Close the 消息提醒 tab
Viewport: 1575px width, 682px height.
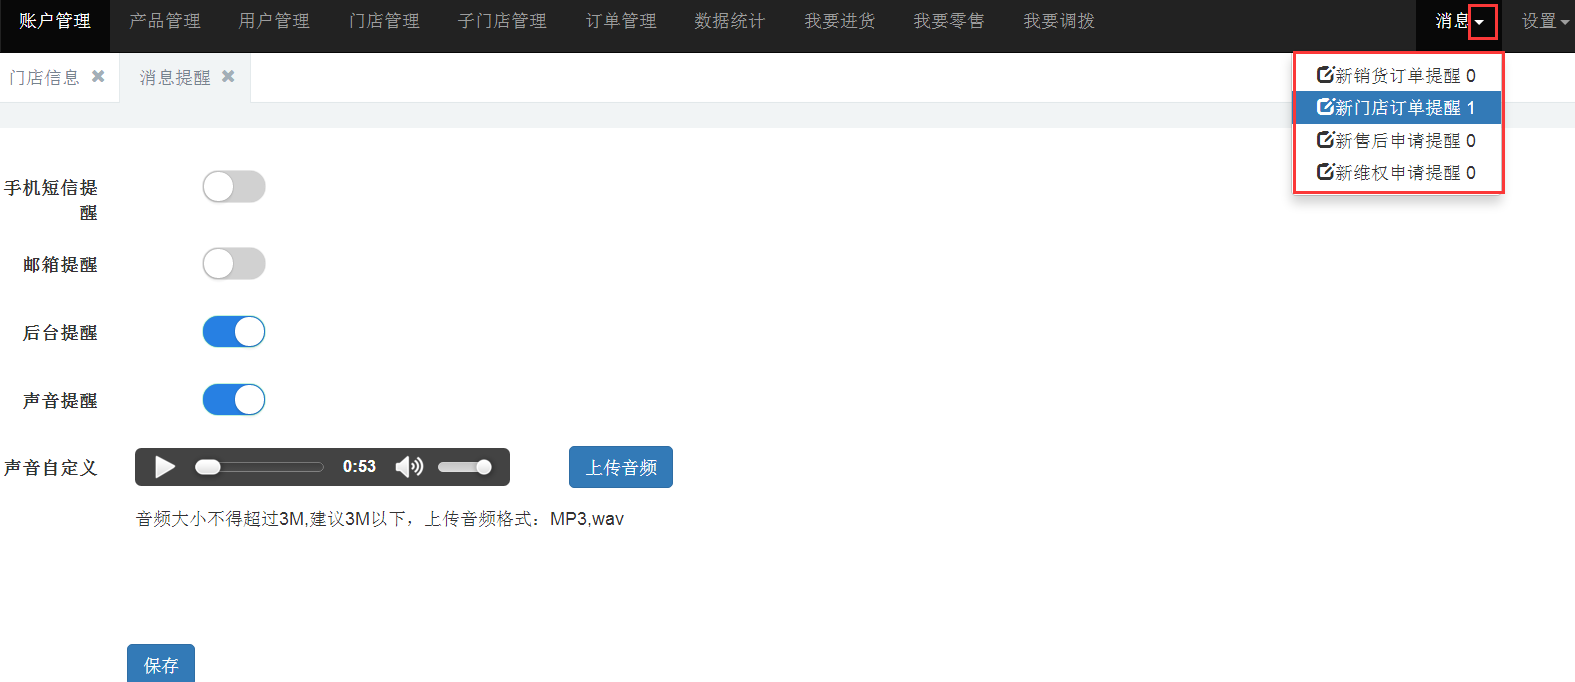click(x=228, y=76)
